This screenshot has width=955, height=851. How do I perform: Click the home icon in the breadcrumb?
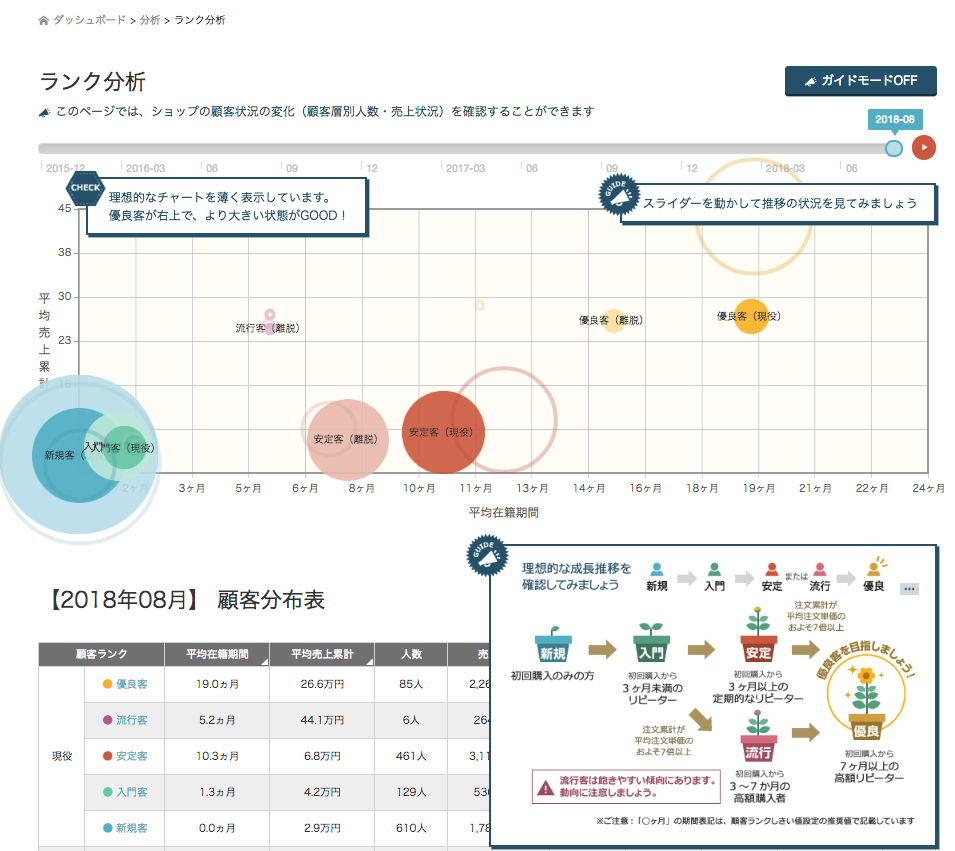tap(43, 20)
